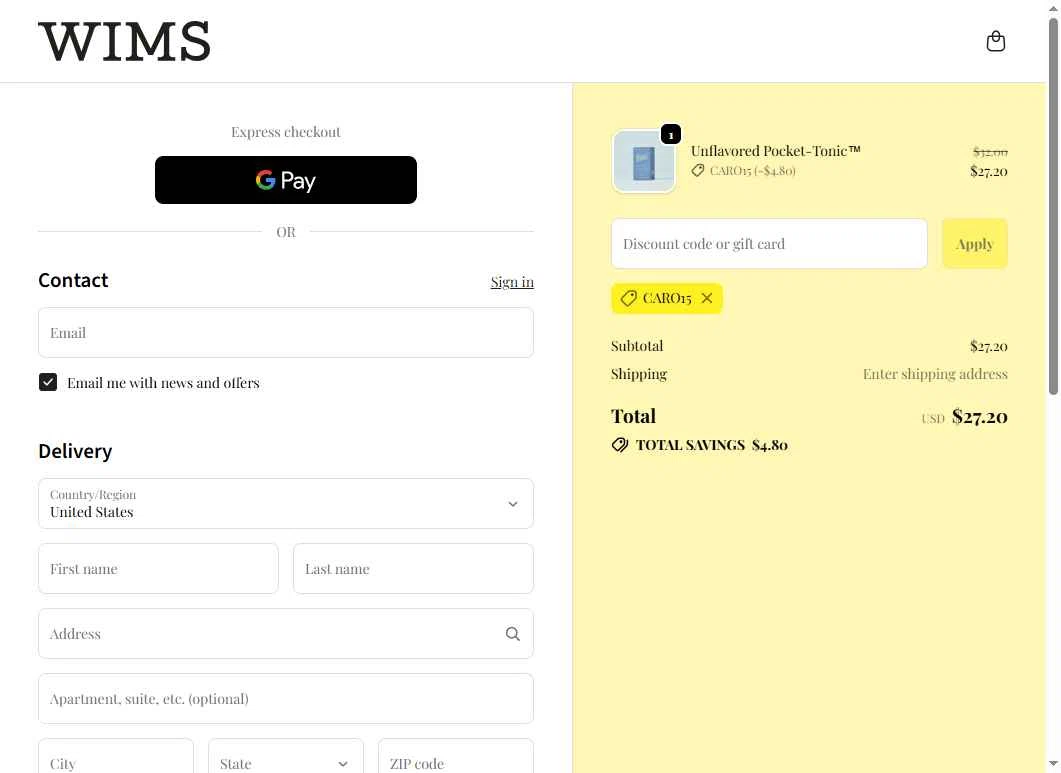Focus the City field
This screenshot has width=1061, height=773.
116,757
